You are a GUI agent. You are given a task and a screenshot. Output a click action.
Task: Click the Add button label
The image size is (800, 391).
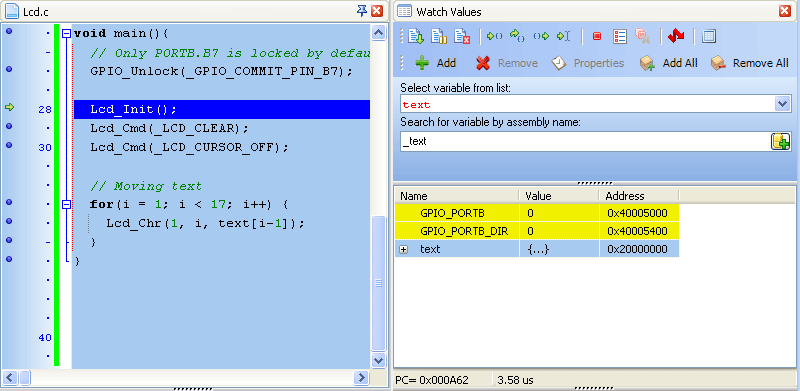coord(446,63)
